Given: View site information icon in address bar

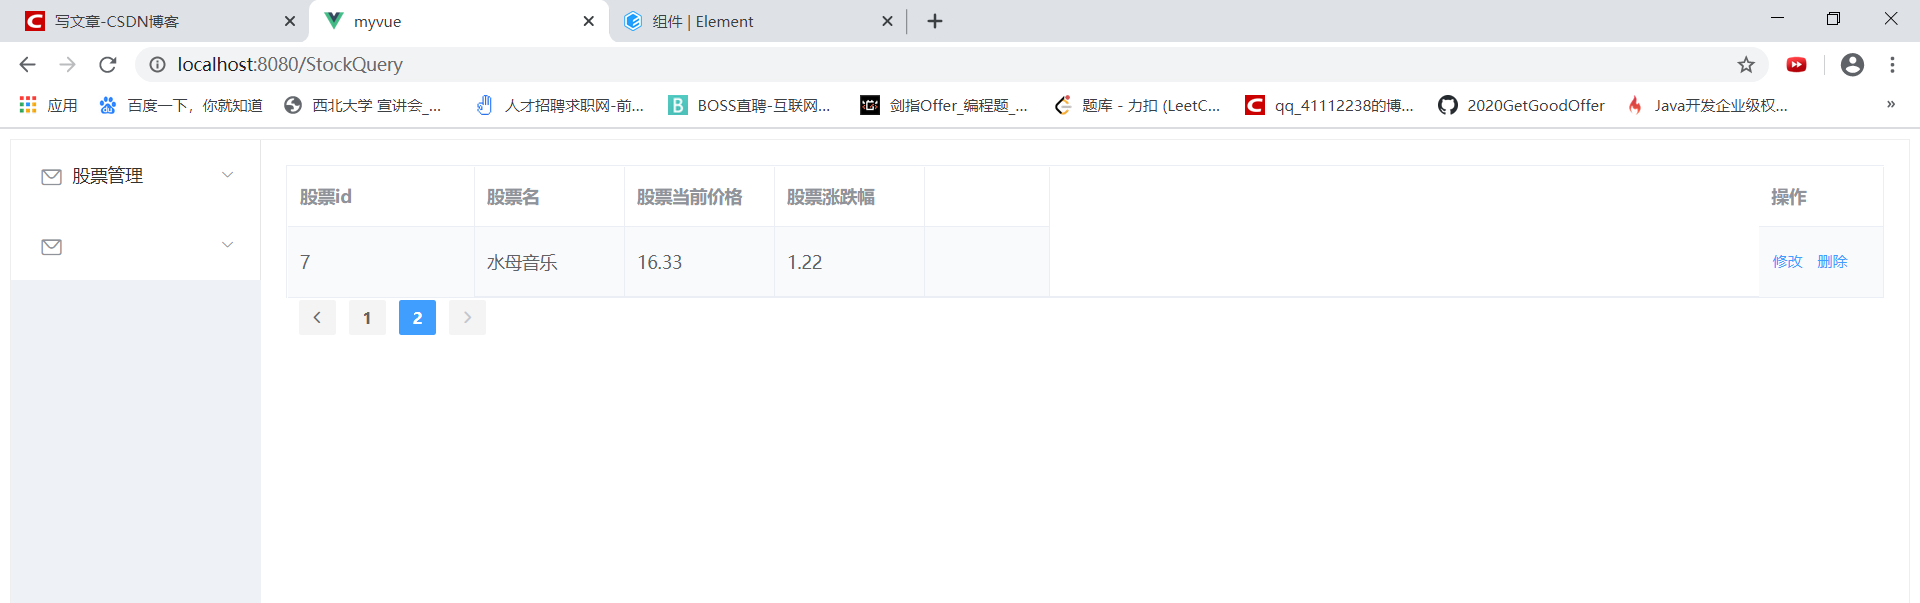Looking at the screenshot, I should tap(157, 65).
